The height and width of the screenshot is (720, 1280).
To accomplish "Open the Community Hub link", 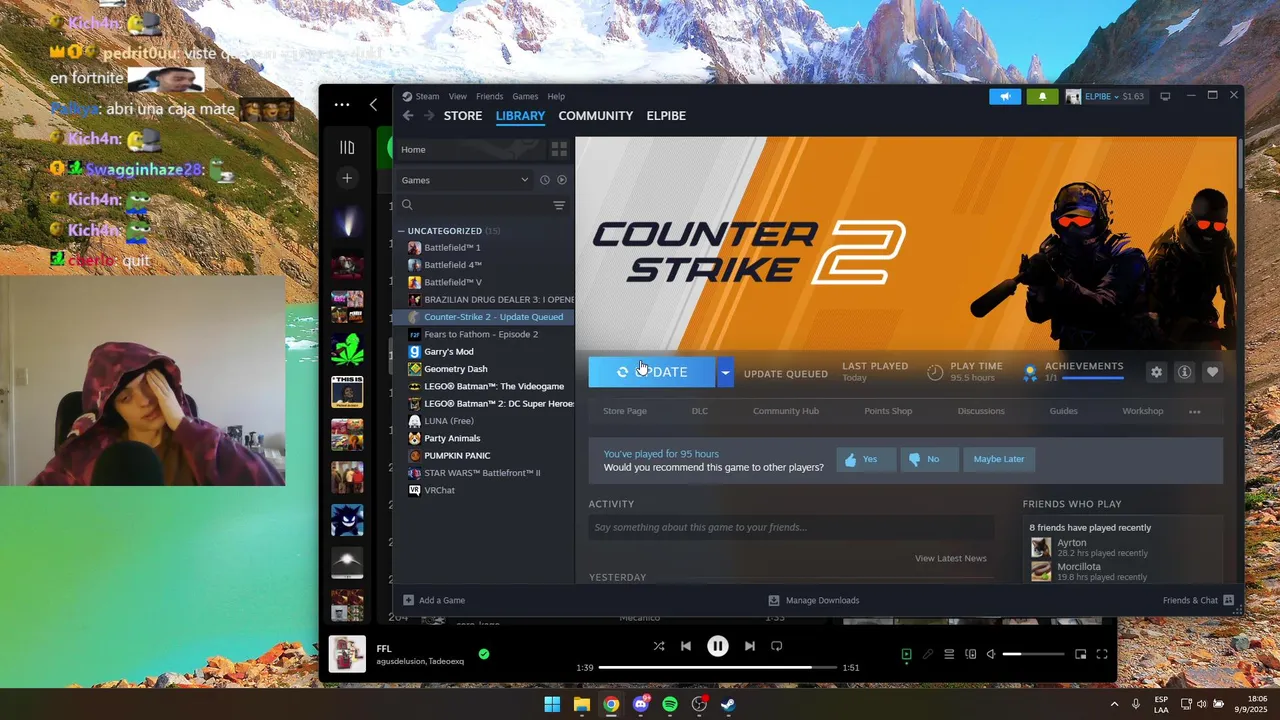I will click(x=786, y=411).
